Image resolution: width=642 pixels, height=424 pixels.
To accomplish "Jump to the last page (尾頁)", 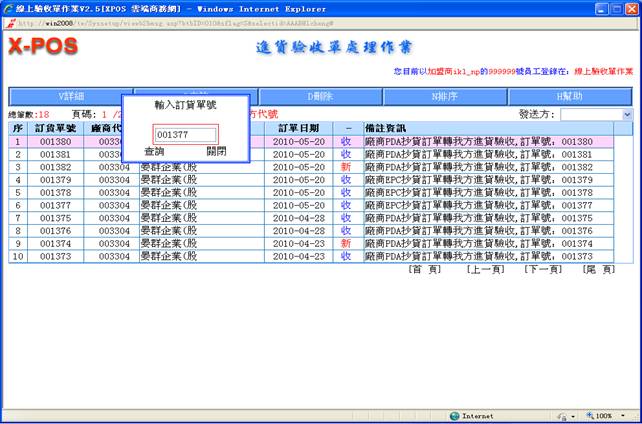I will coord(600,270).
